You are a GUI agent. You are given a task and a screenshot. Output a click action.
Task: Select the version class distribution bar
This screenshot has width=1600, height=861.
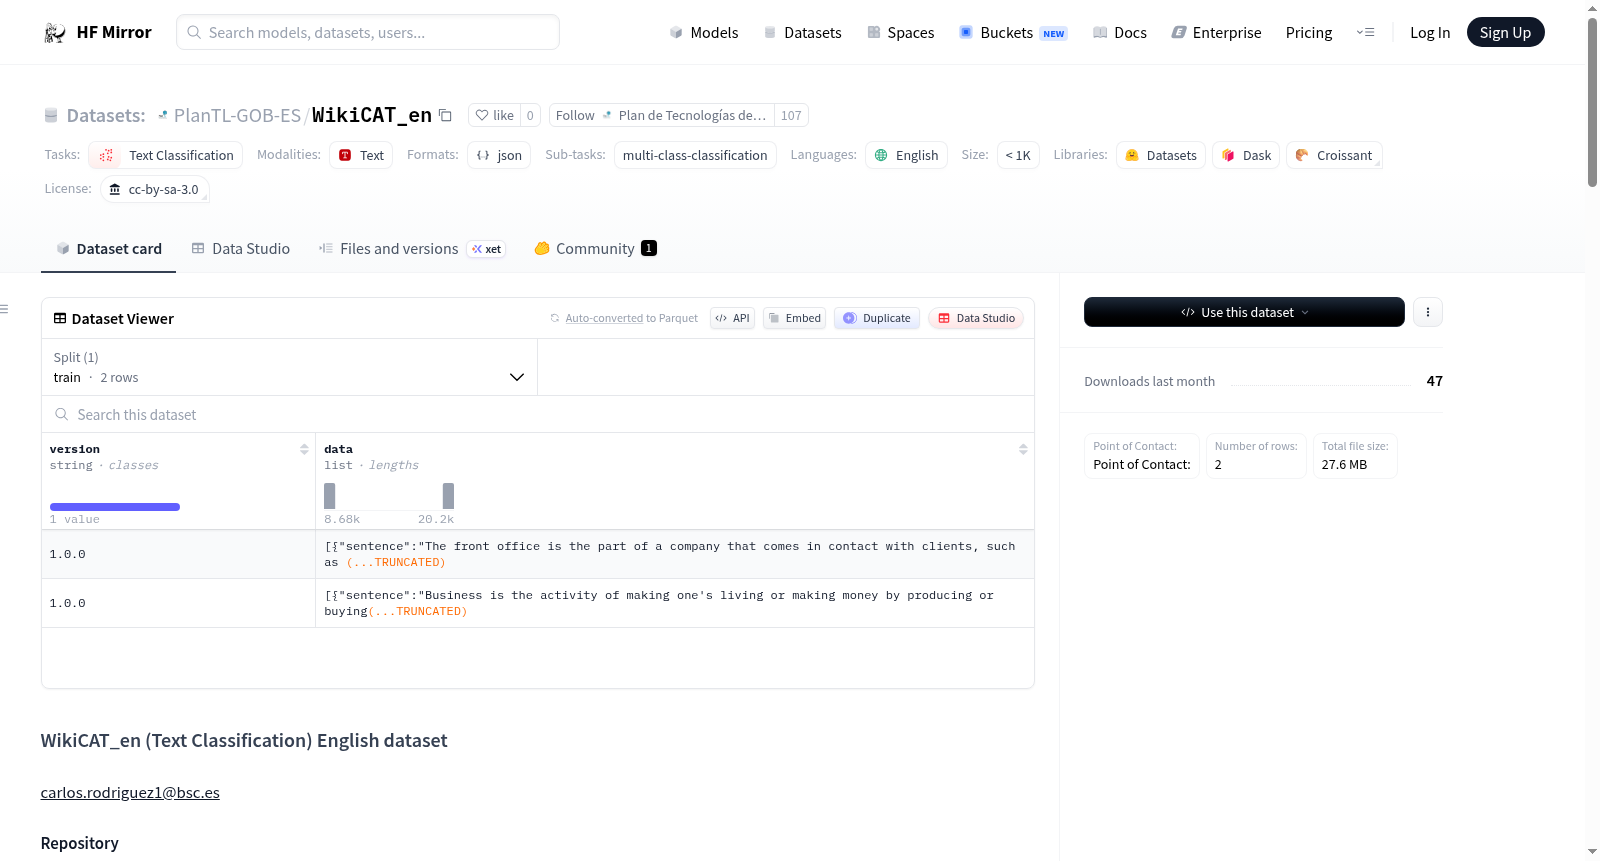click(115, 507)
